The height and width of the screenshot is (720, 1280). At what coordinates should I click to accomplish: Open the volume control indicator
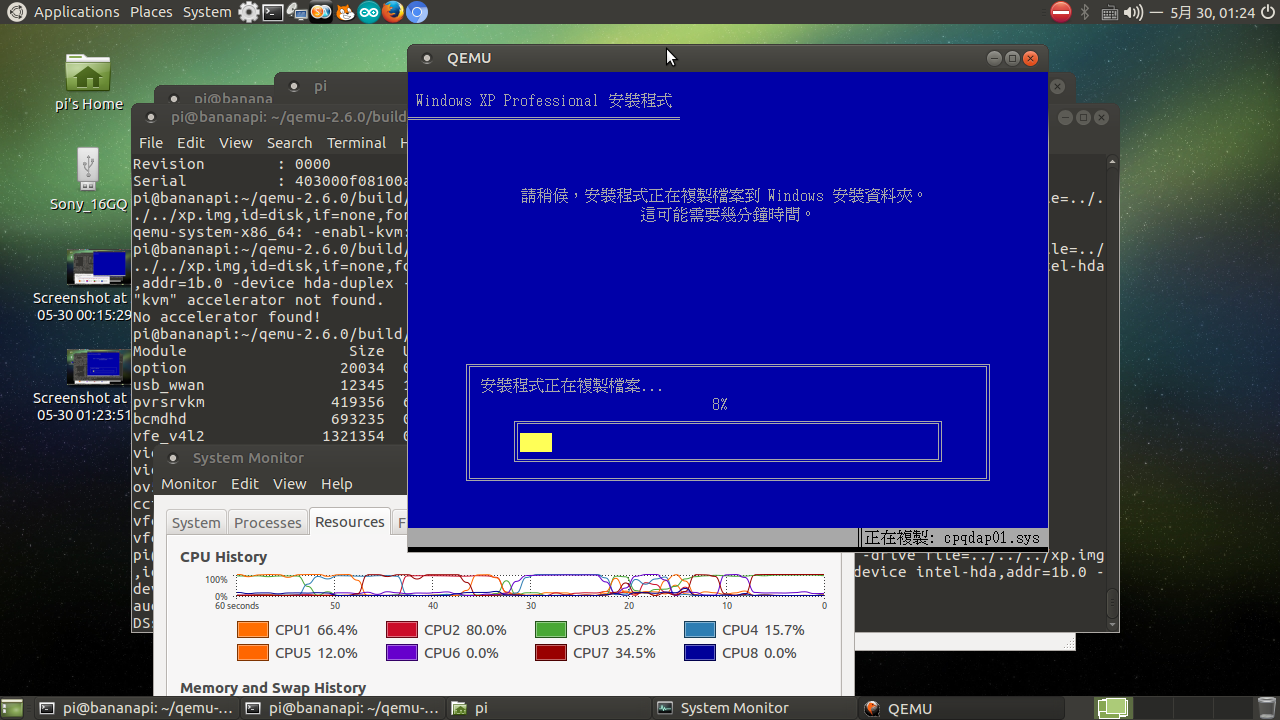click(x=1133, y=12)
